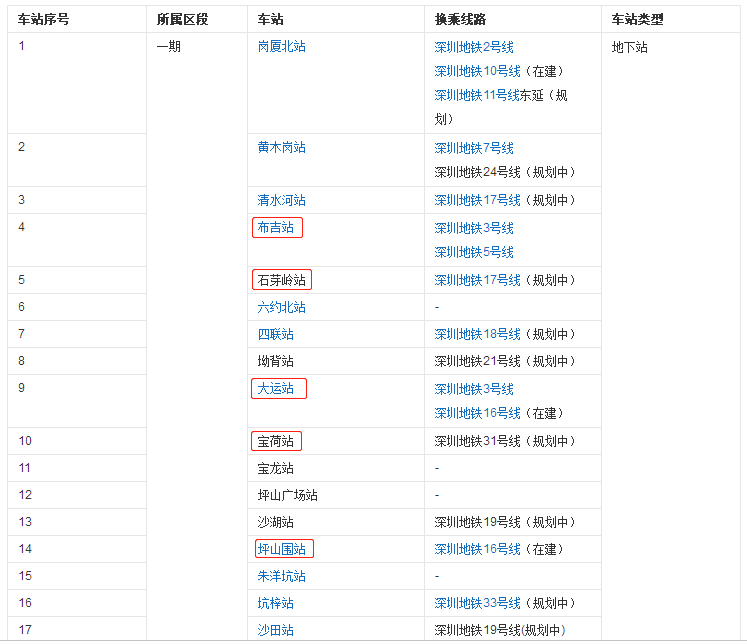Image resolution: width=747 pixels, height=644 pixels.
Task: Open the 深圳地铁18号线 link
Action: [x=477, y=334]
